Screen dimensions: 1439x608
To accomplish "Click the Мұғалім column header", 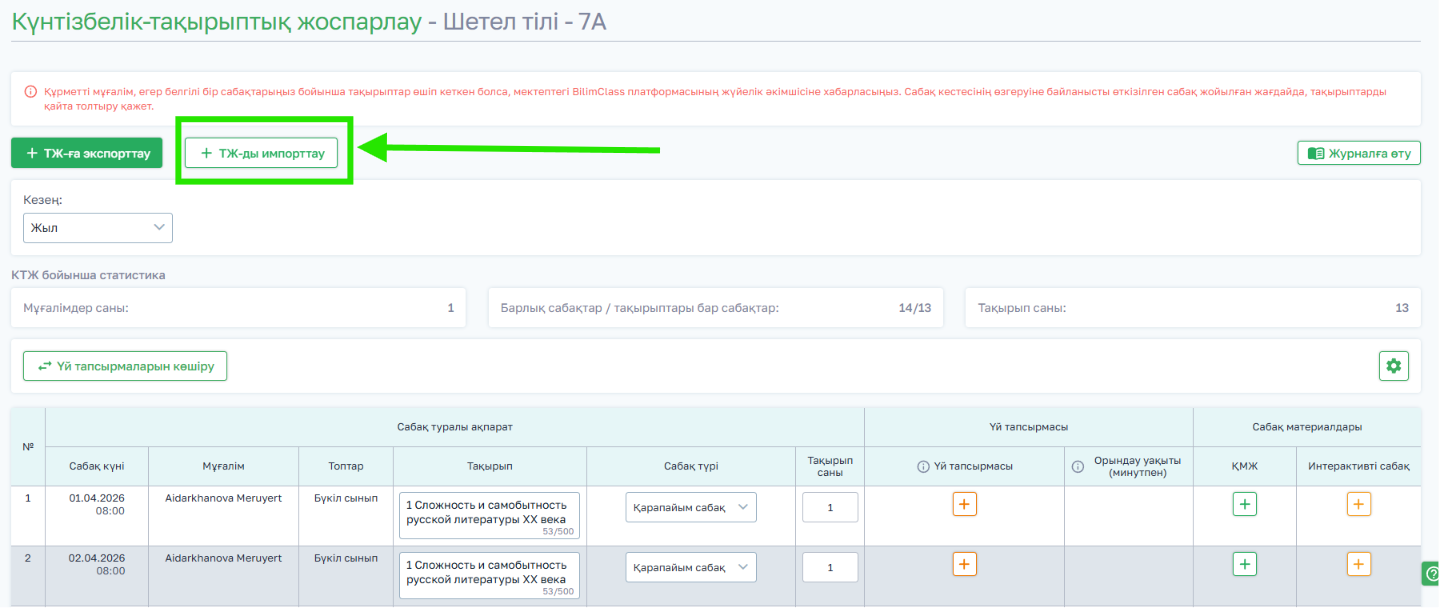I will point(224,466).
